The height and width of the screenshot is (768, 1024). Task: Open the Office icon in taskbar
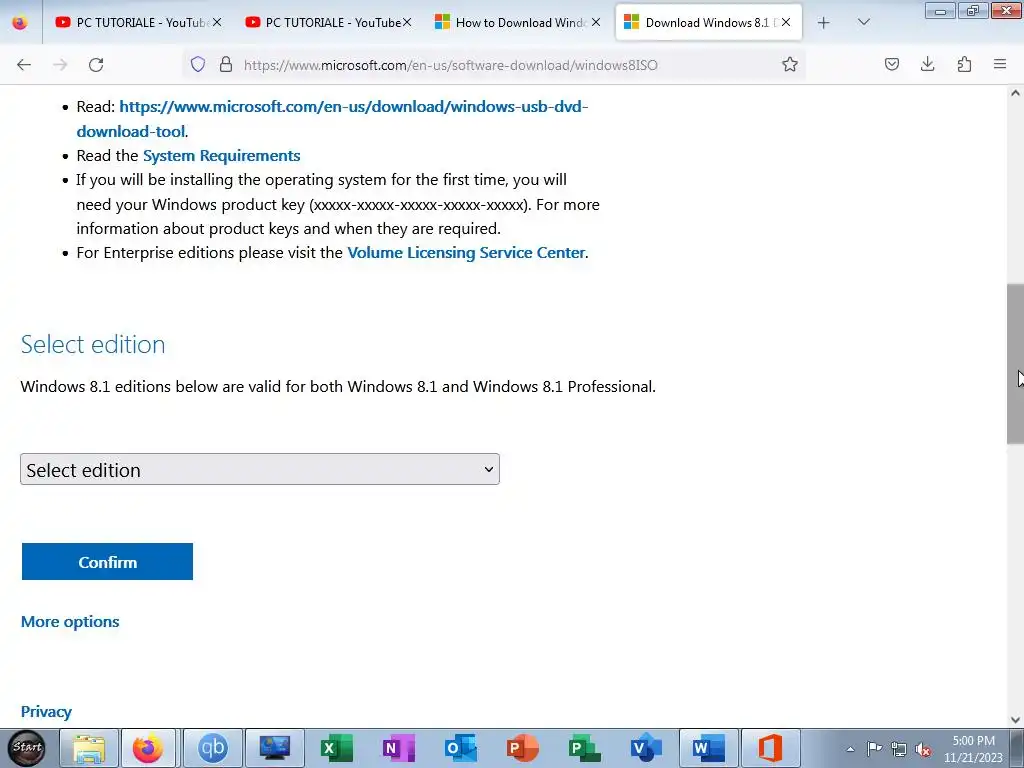tap(771, 748)
